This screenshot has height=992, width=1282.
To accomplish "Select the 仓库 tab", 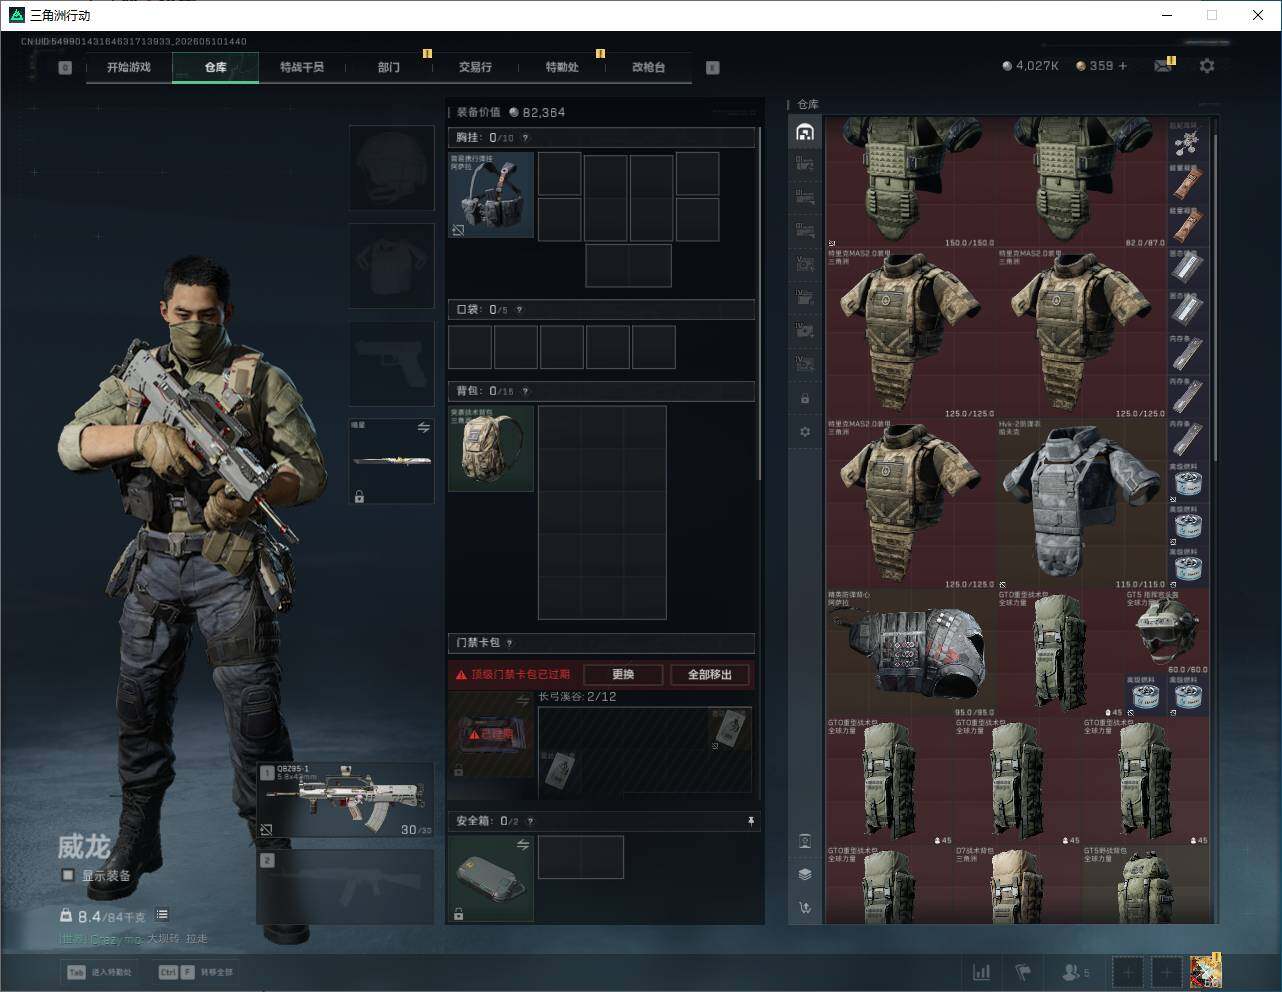I will click(x=215, y=67).
